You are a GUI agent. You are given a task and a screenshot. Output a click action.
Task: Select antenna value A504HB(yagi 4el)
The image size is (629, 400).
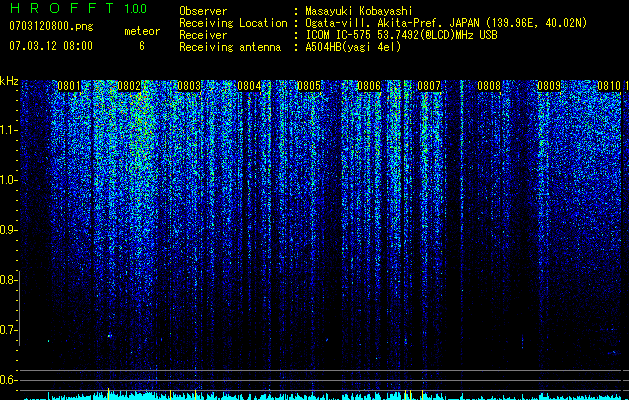(x=353, y=47)
